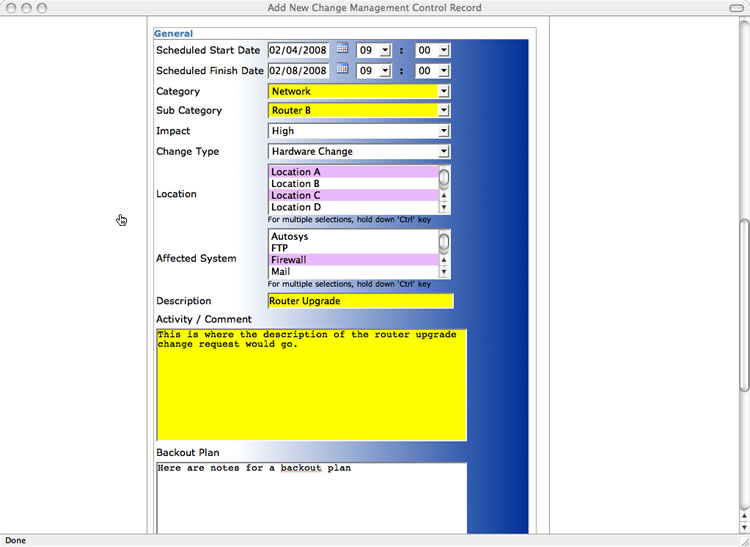Click the Affected System list scroll up arrow
This screenshot has height=547, width=750.
tap(444, 260)
